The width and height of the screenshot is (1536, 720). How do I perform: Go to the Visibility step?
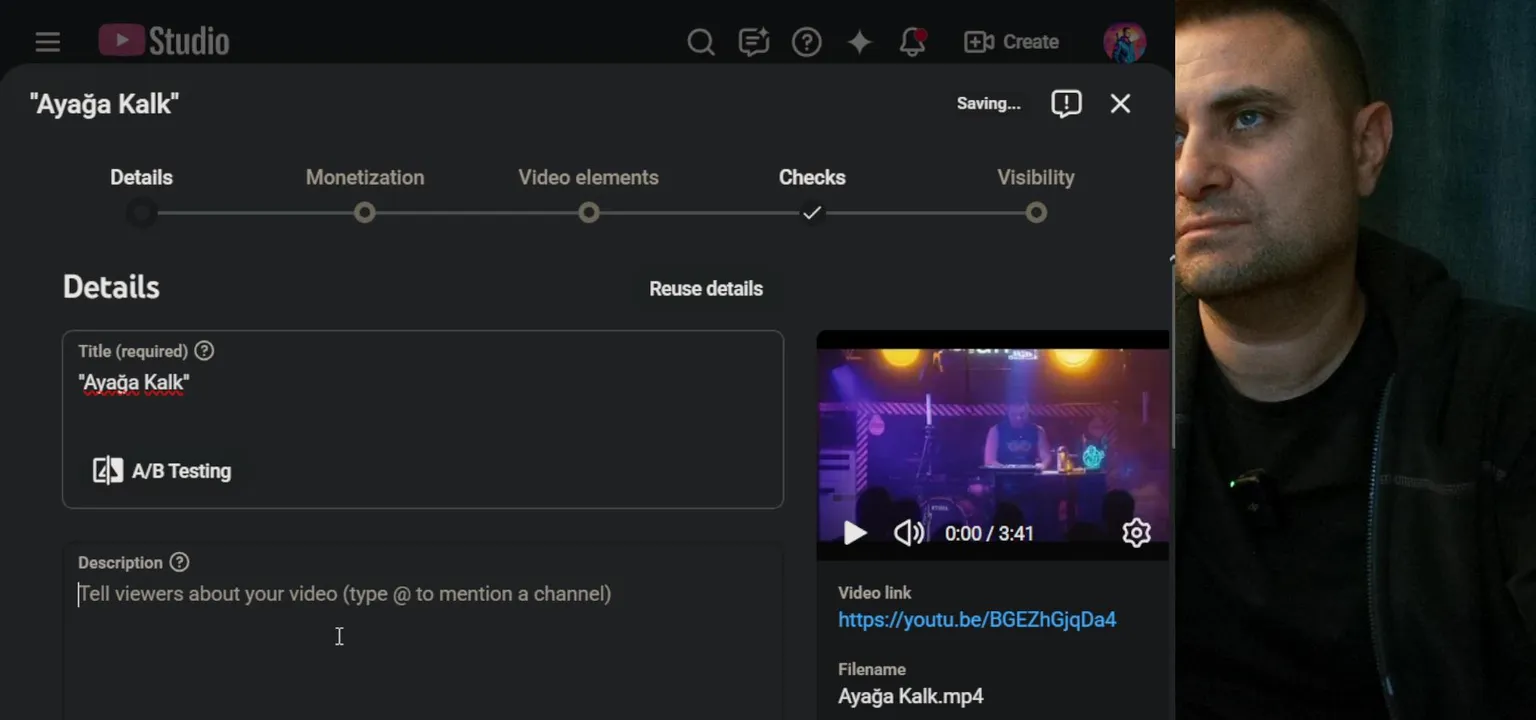pyautogui.click(x=1036, y=178)
